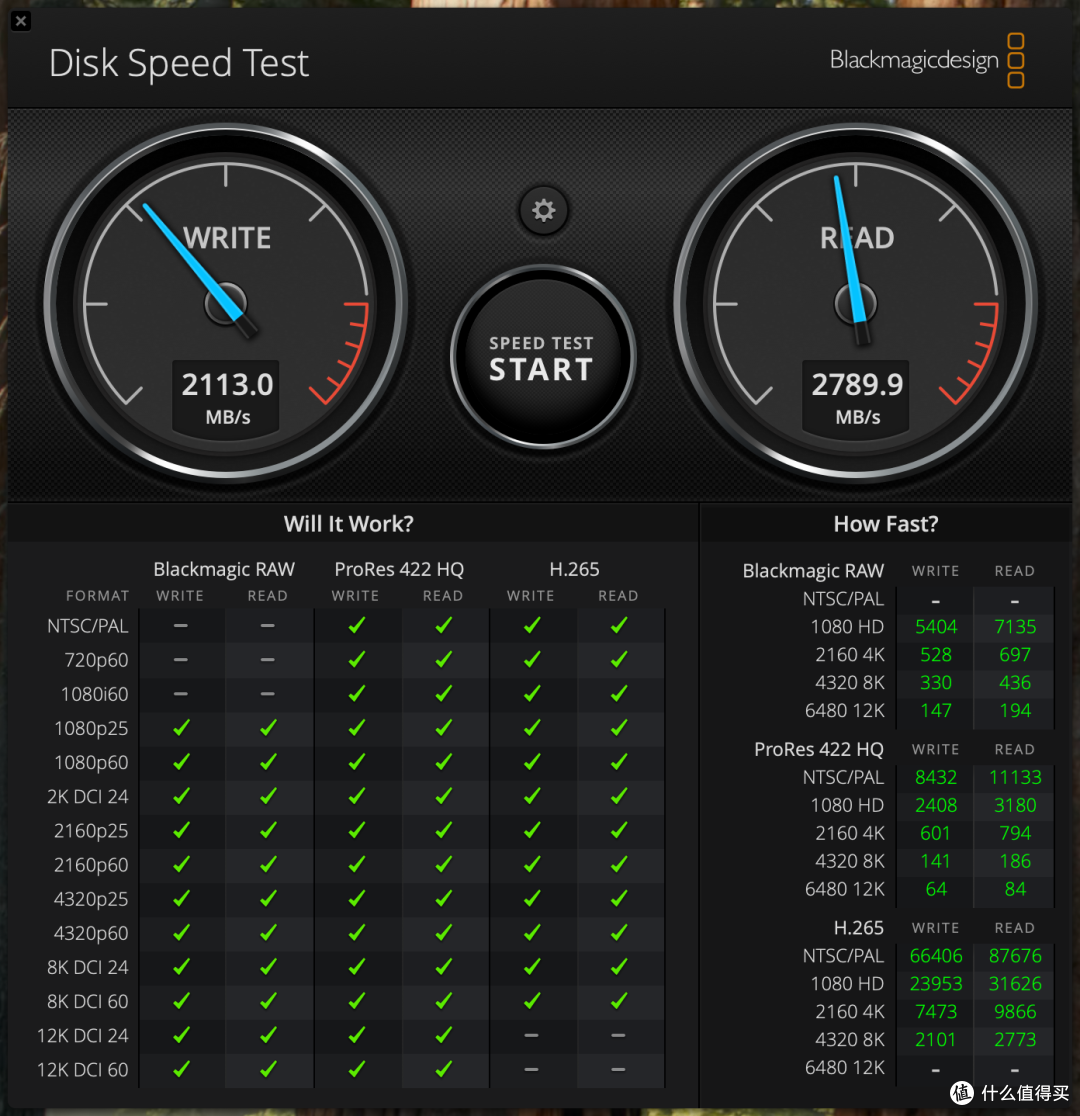Click the value 436 for Blackmagic RAW 4320 8K read
The image size is (1080, 1116).
(x=1015, y=683)
